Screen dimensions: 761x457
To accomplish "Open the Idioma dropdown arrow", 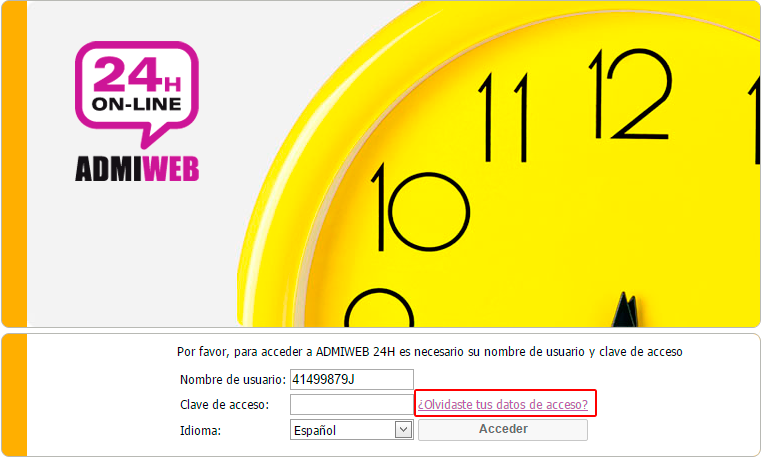I will [x=403, y=430].
